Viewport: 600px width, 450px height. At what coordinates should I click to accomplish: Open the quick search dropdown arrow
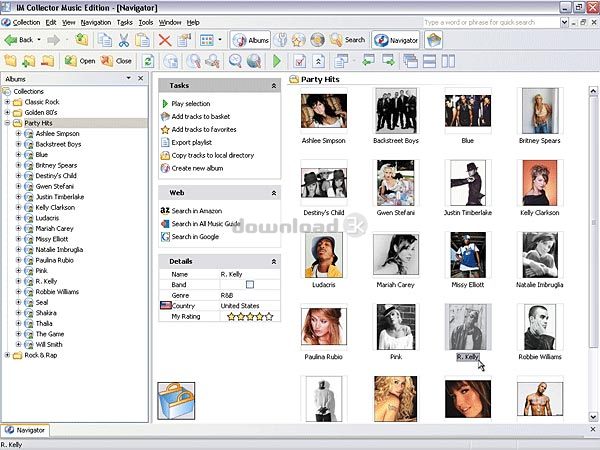564,22
